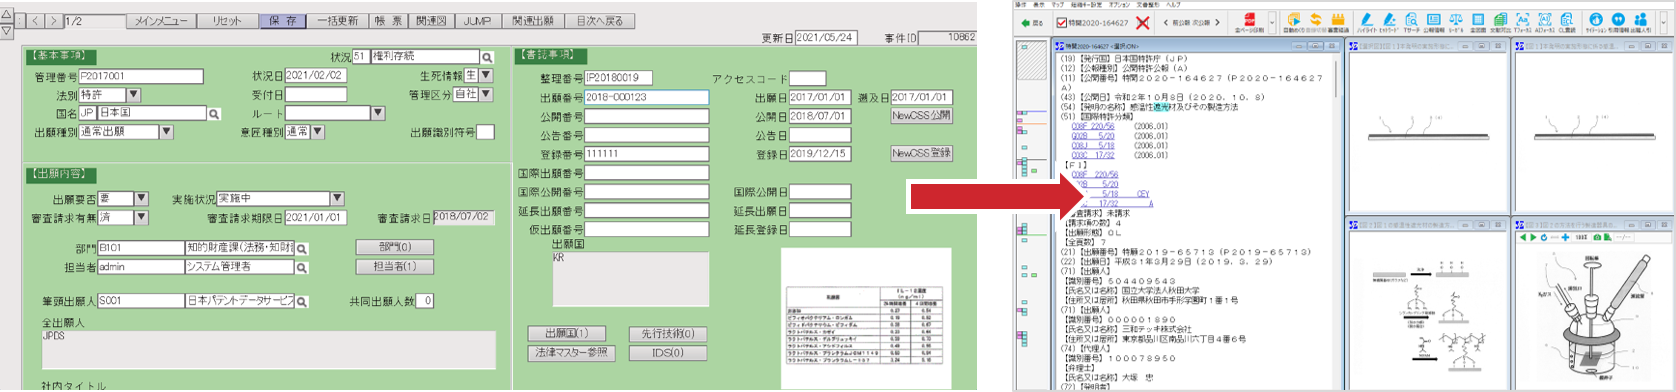Open the 法別 (特許) dropdown
The height and width of the screenshot is (392, 1676).
point(133,95)
